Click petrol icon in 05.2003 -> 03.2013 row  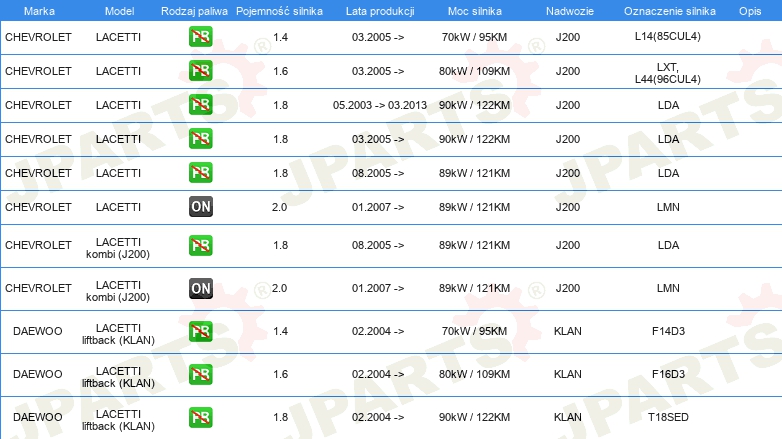[200, 104]
